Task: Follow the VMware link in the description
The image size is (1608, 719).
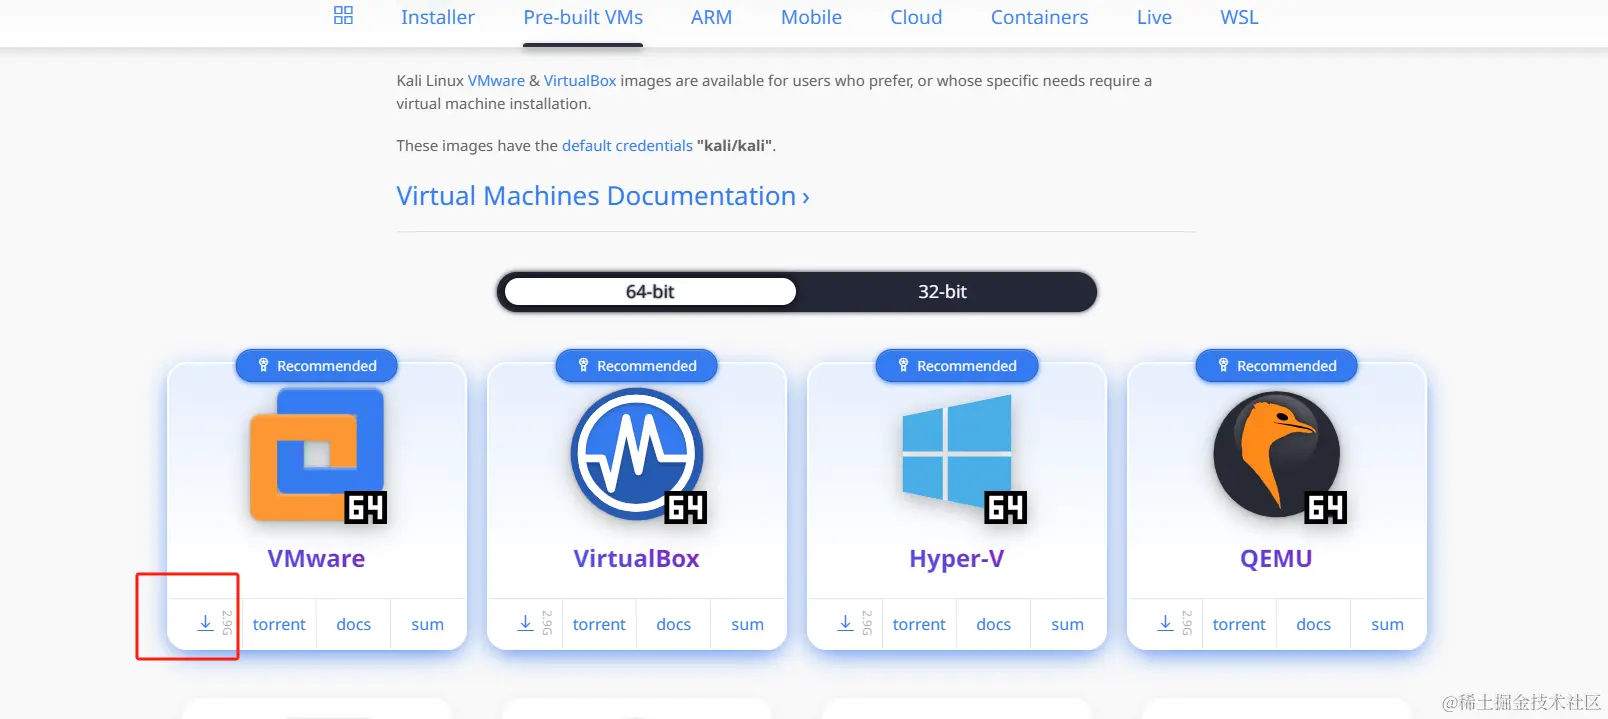Action: point(496,81)
